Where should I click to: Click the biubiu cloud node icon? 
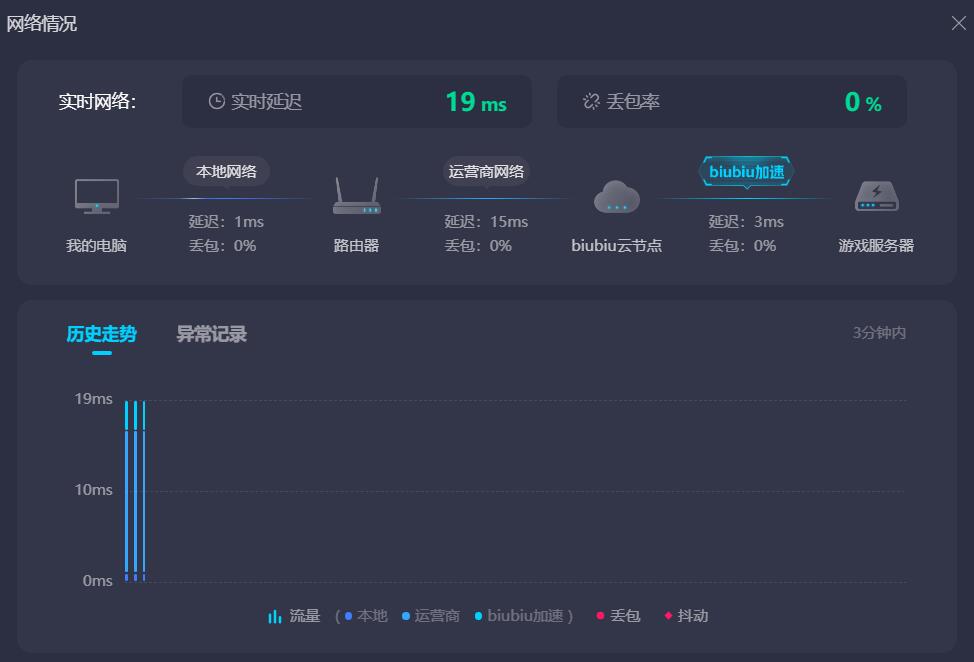[616, 197]
